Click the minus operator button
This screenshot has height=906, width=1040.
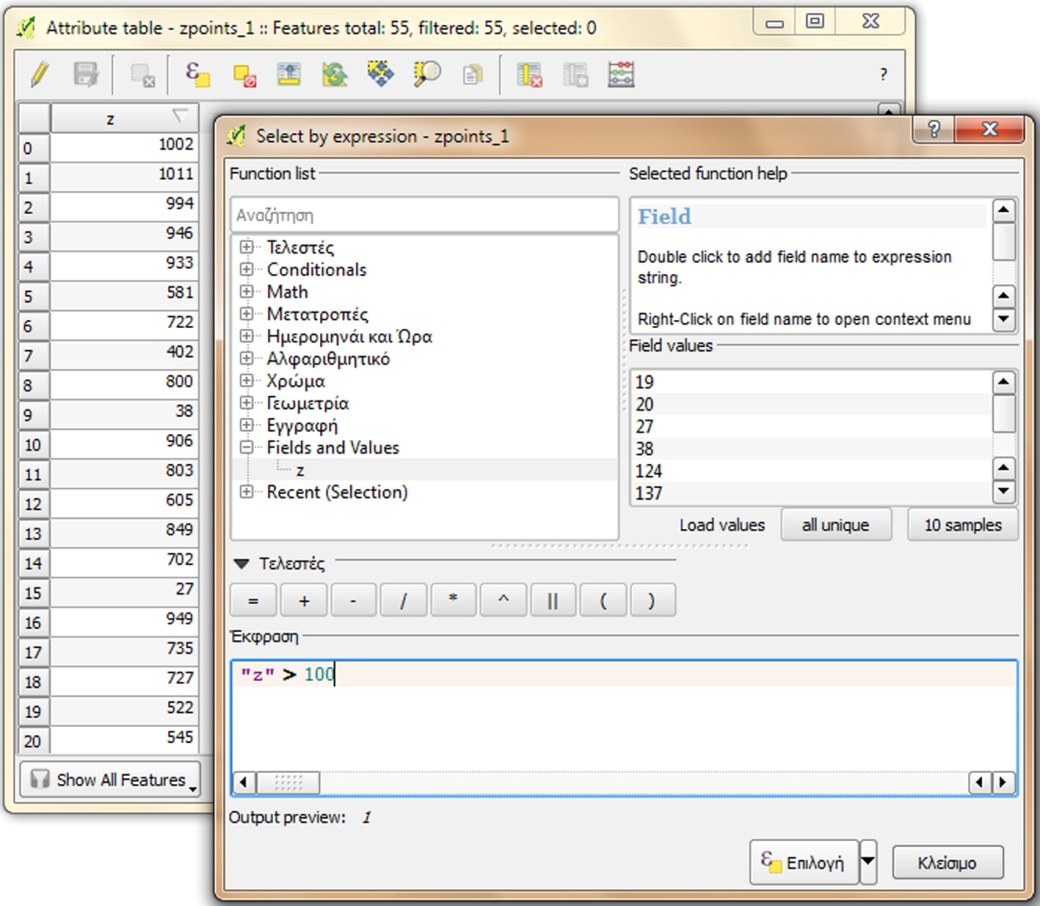354,601
